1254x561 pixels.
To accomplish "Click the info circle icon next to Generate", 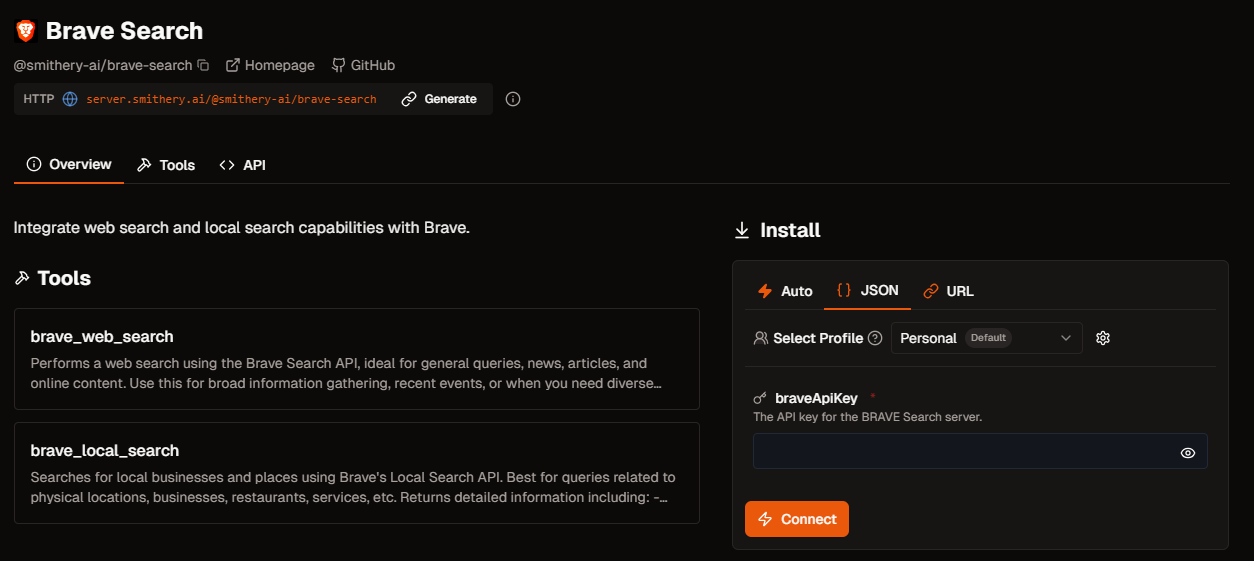I will (x=513, y=99).
